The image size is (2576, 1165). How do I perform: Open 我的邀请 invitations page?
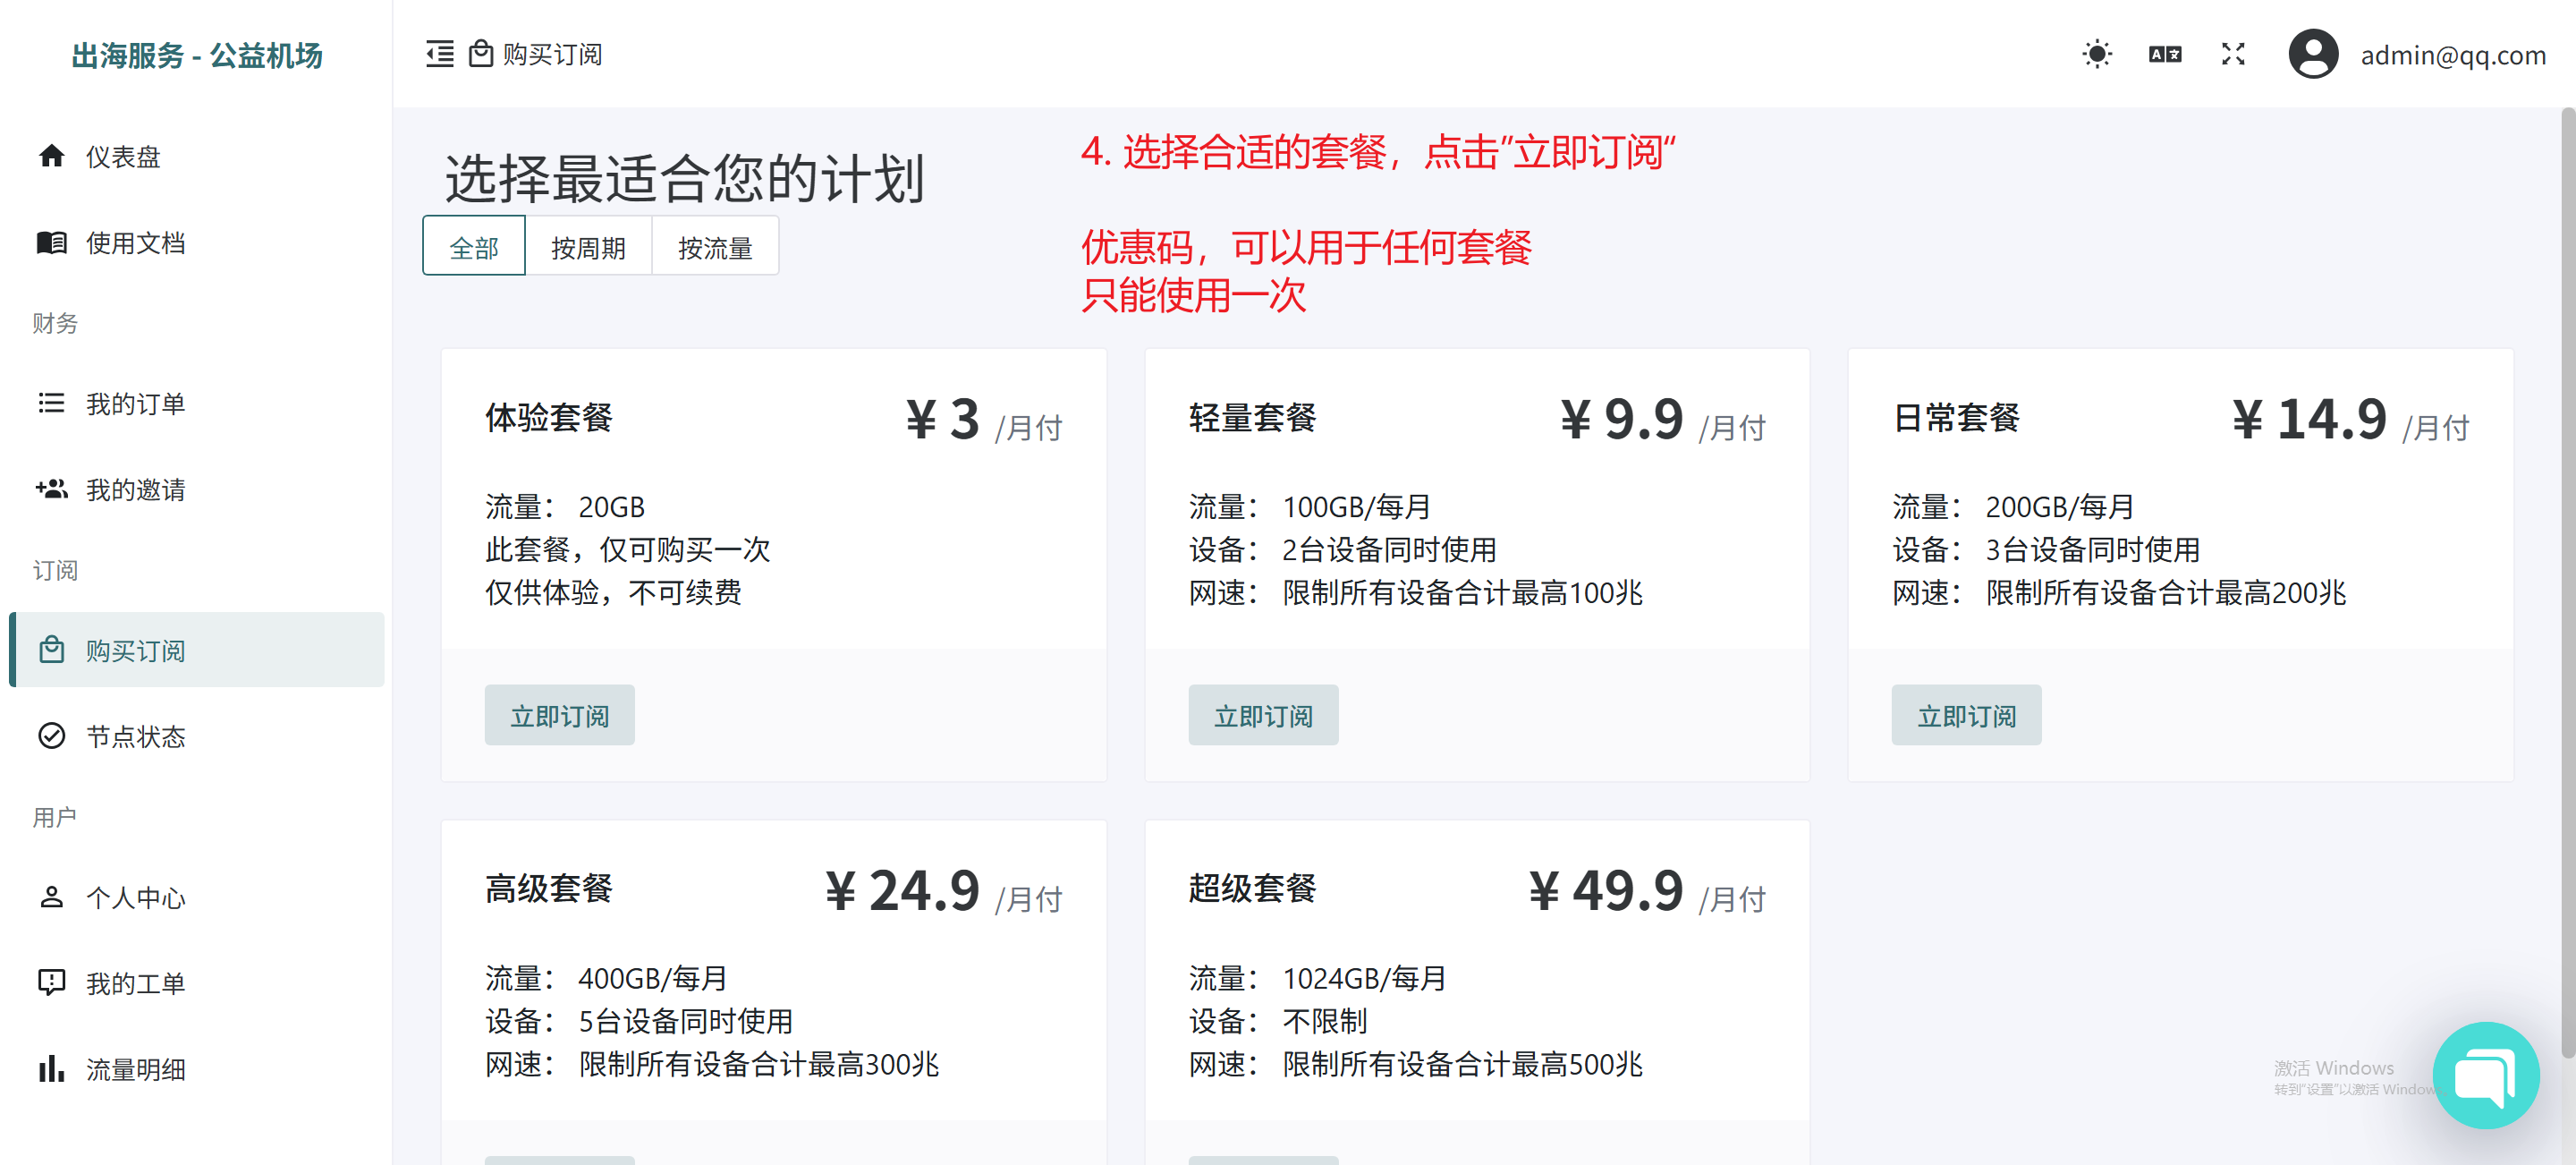[x=135, y=489]
